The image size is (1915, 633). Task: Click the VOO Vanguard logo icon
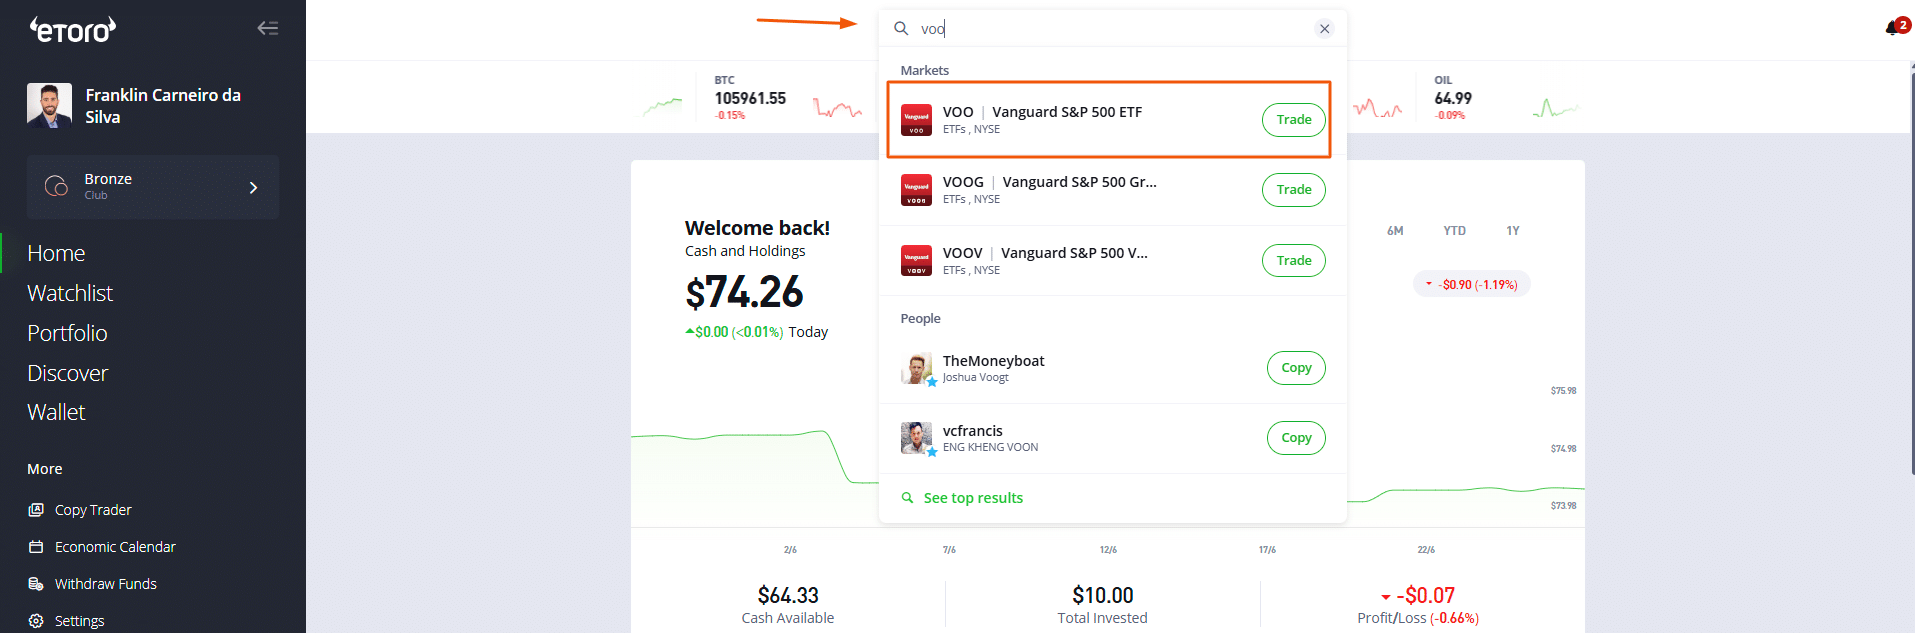click(916, 120)
